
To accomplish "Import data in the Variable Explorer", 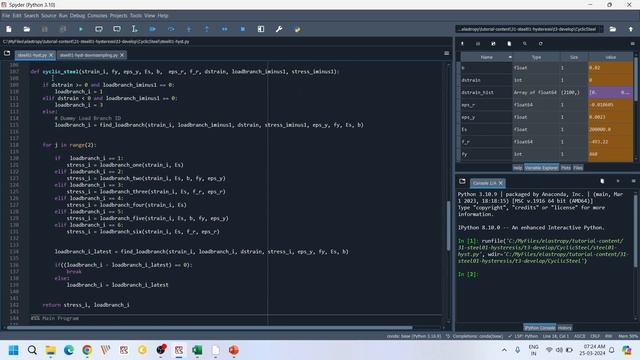I will tap(462, 44).
